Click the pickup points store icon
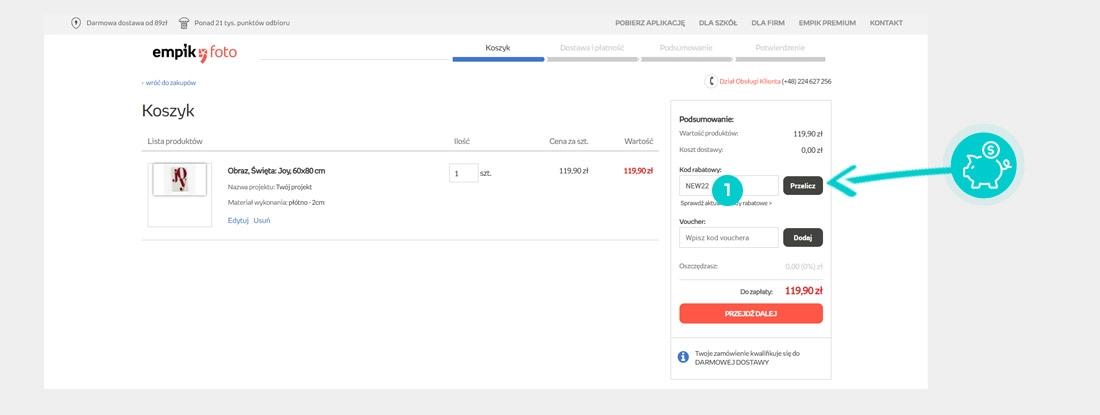This screenshot has width=1100, height=415. coord(184,22)
